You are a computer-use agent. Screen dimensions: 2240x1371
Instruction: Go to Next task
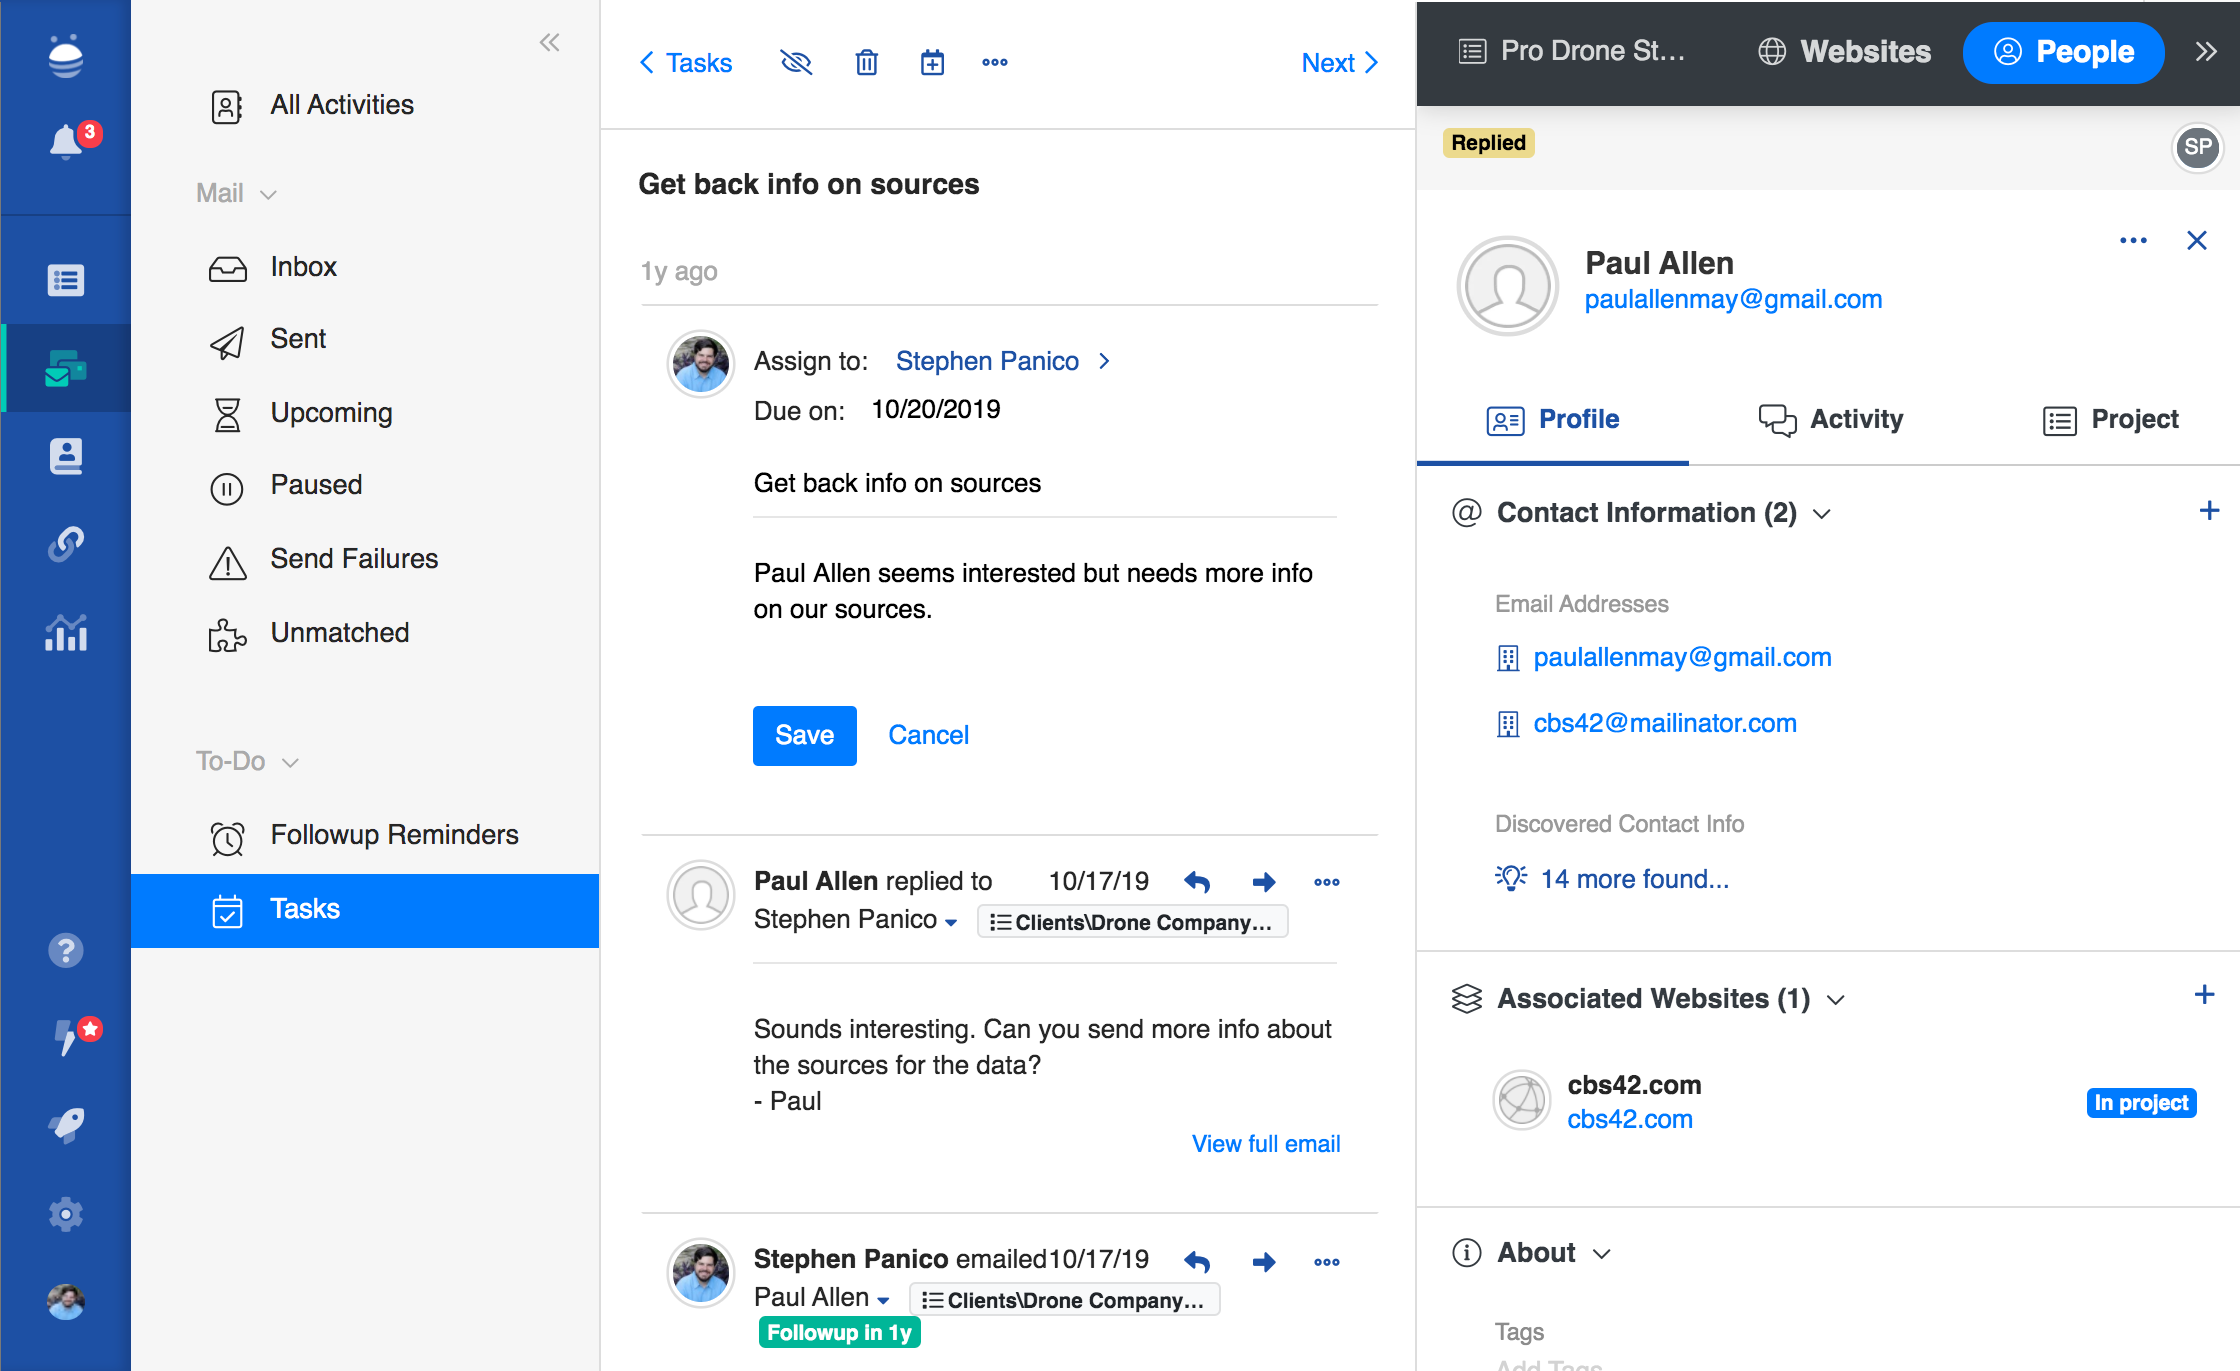click(x=1340, y=63)
